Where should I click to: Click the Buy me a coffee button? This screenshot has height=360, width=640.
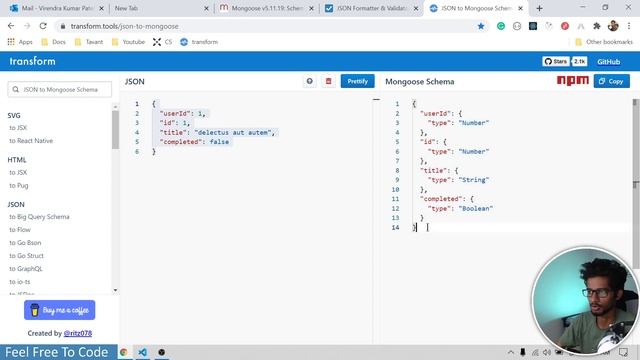point(60,310)
